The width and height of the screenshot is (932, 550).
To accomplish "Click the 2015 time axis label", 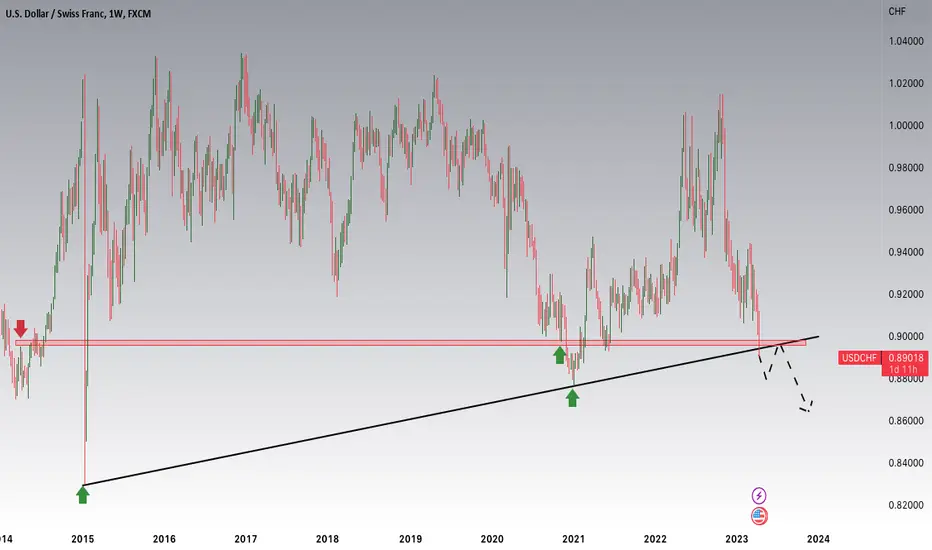I will [83, 539].
